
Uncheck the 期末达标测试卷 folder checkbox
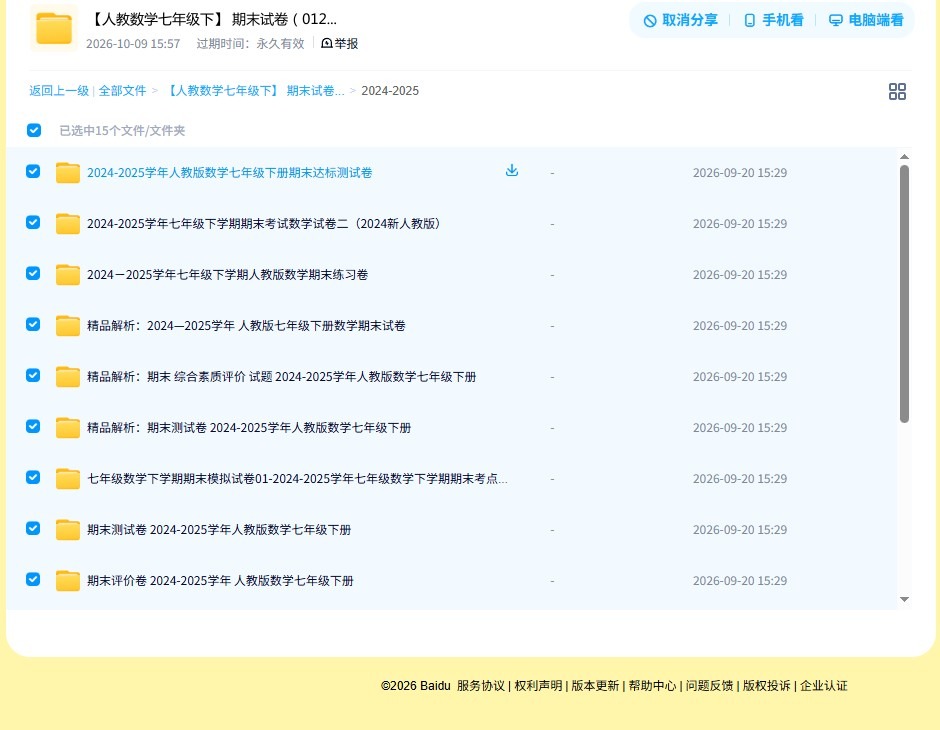click(33, 171)
